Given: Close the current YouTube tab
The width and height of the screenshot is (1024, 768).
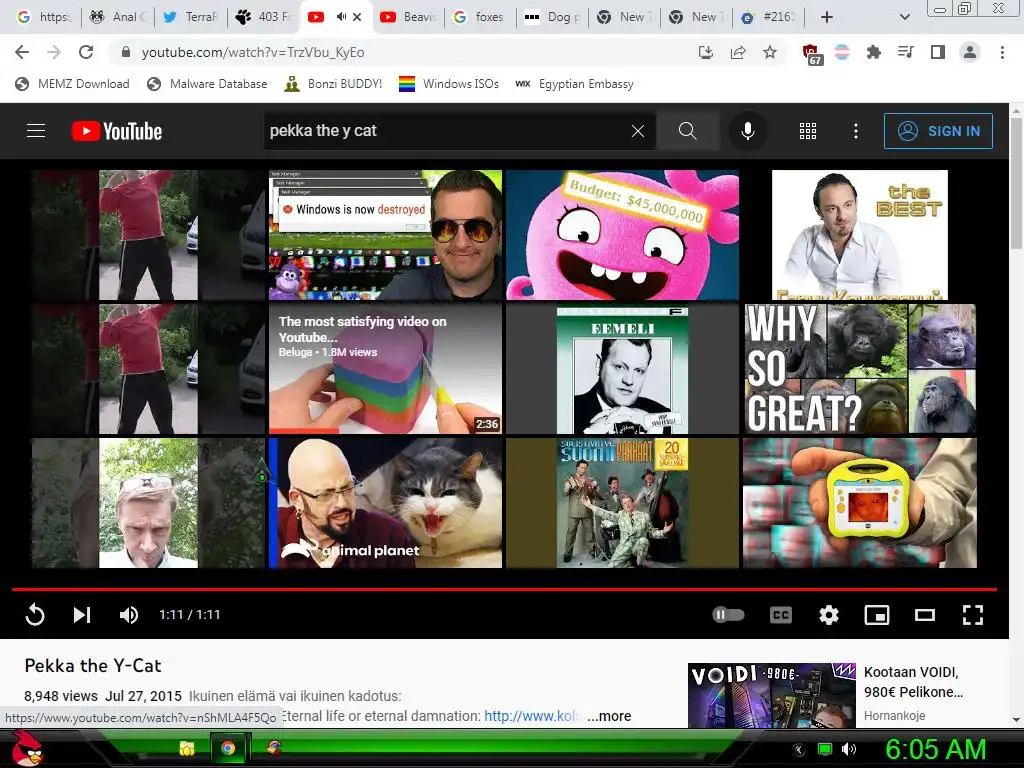Looking at the screenshot, I should coord(357,17).
